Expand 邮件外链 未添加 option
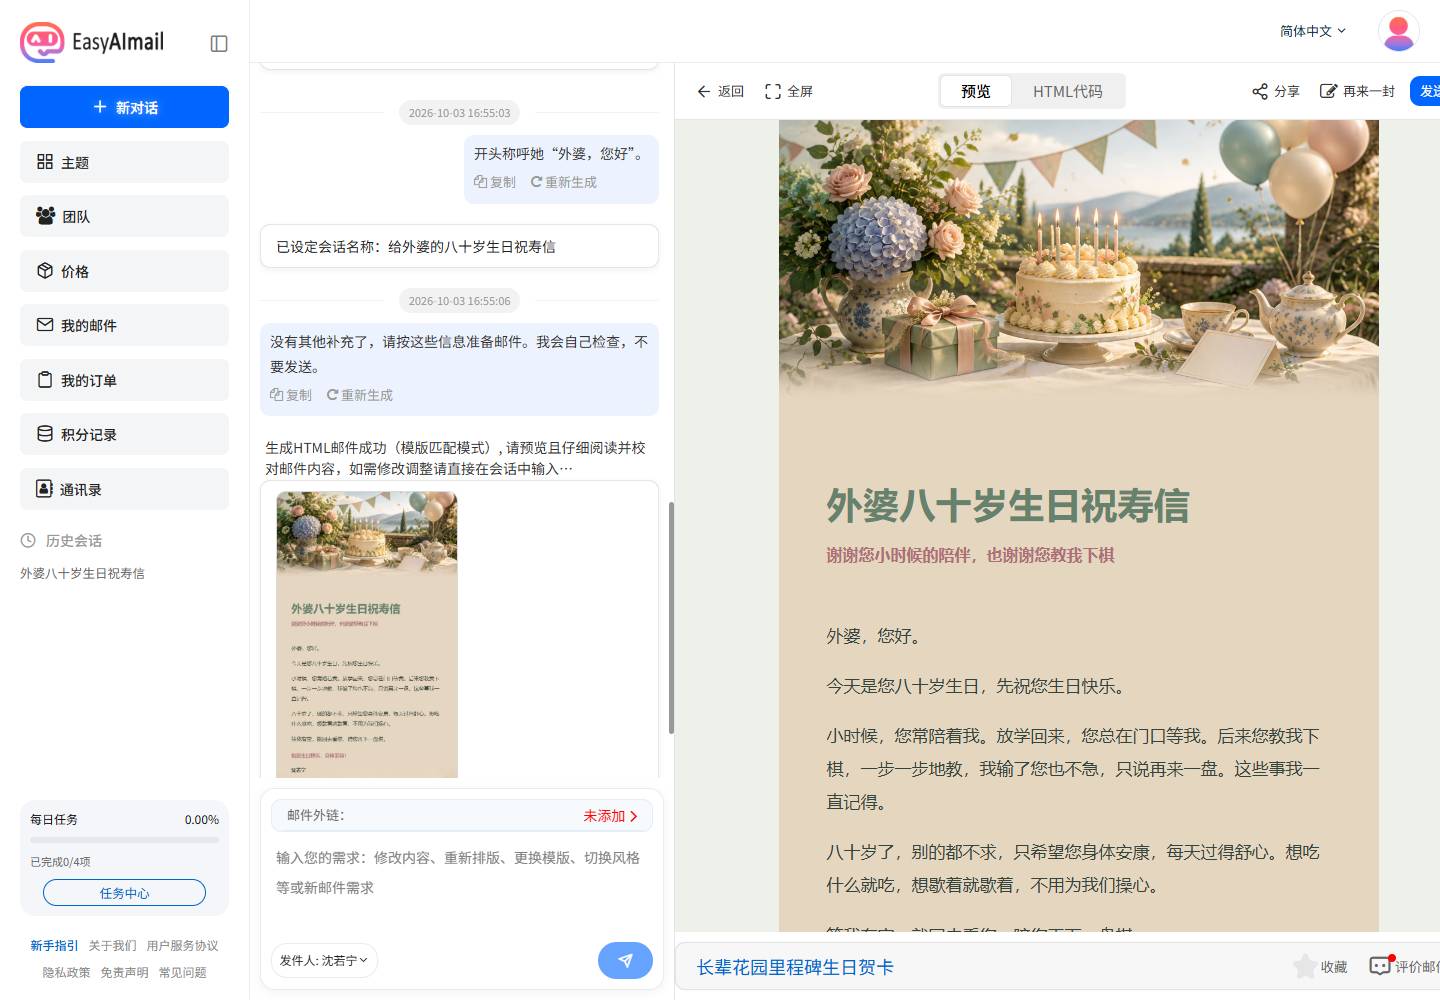 610,816
